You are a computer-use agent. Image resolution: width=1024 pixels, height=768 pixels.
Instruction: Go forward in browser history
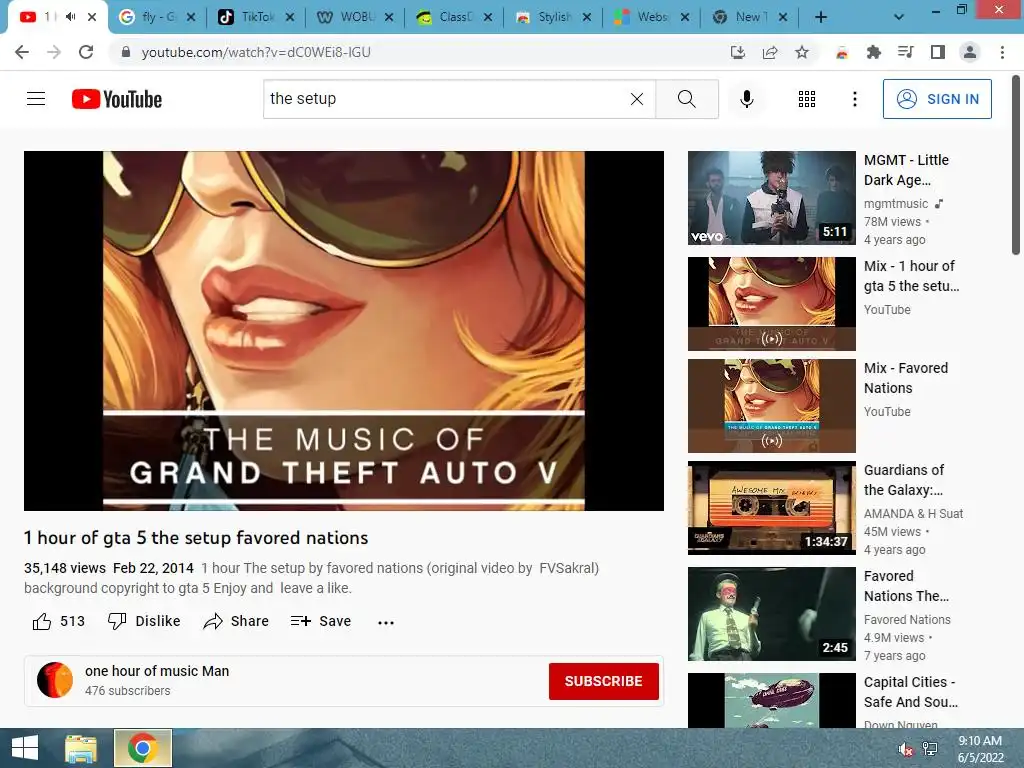click(x=54, y=52)
